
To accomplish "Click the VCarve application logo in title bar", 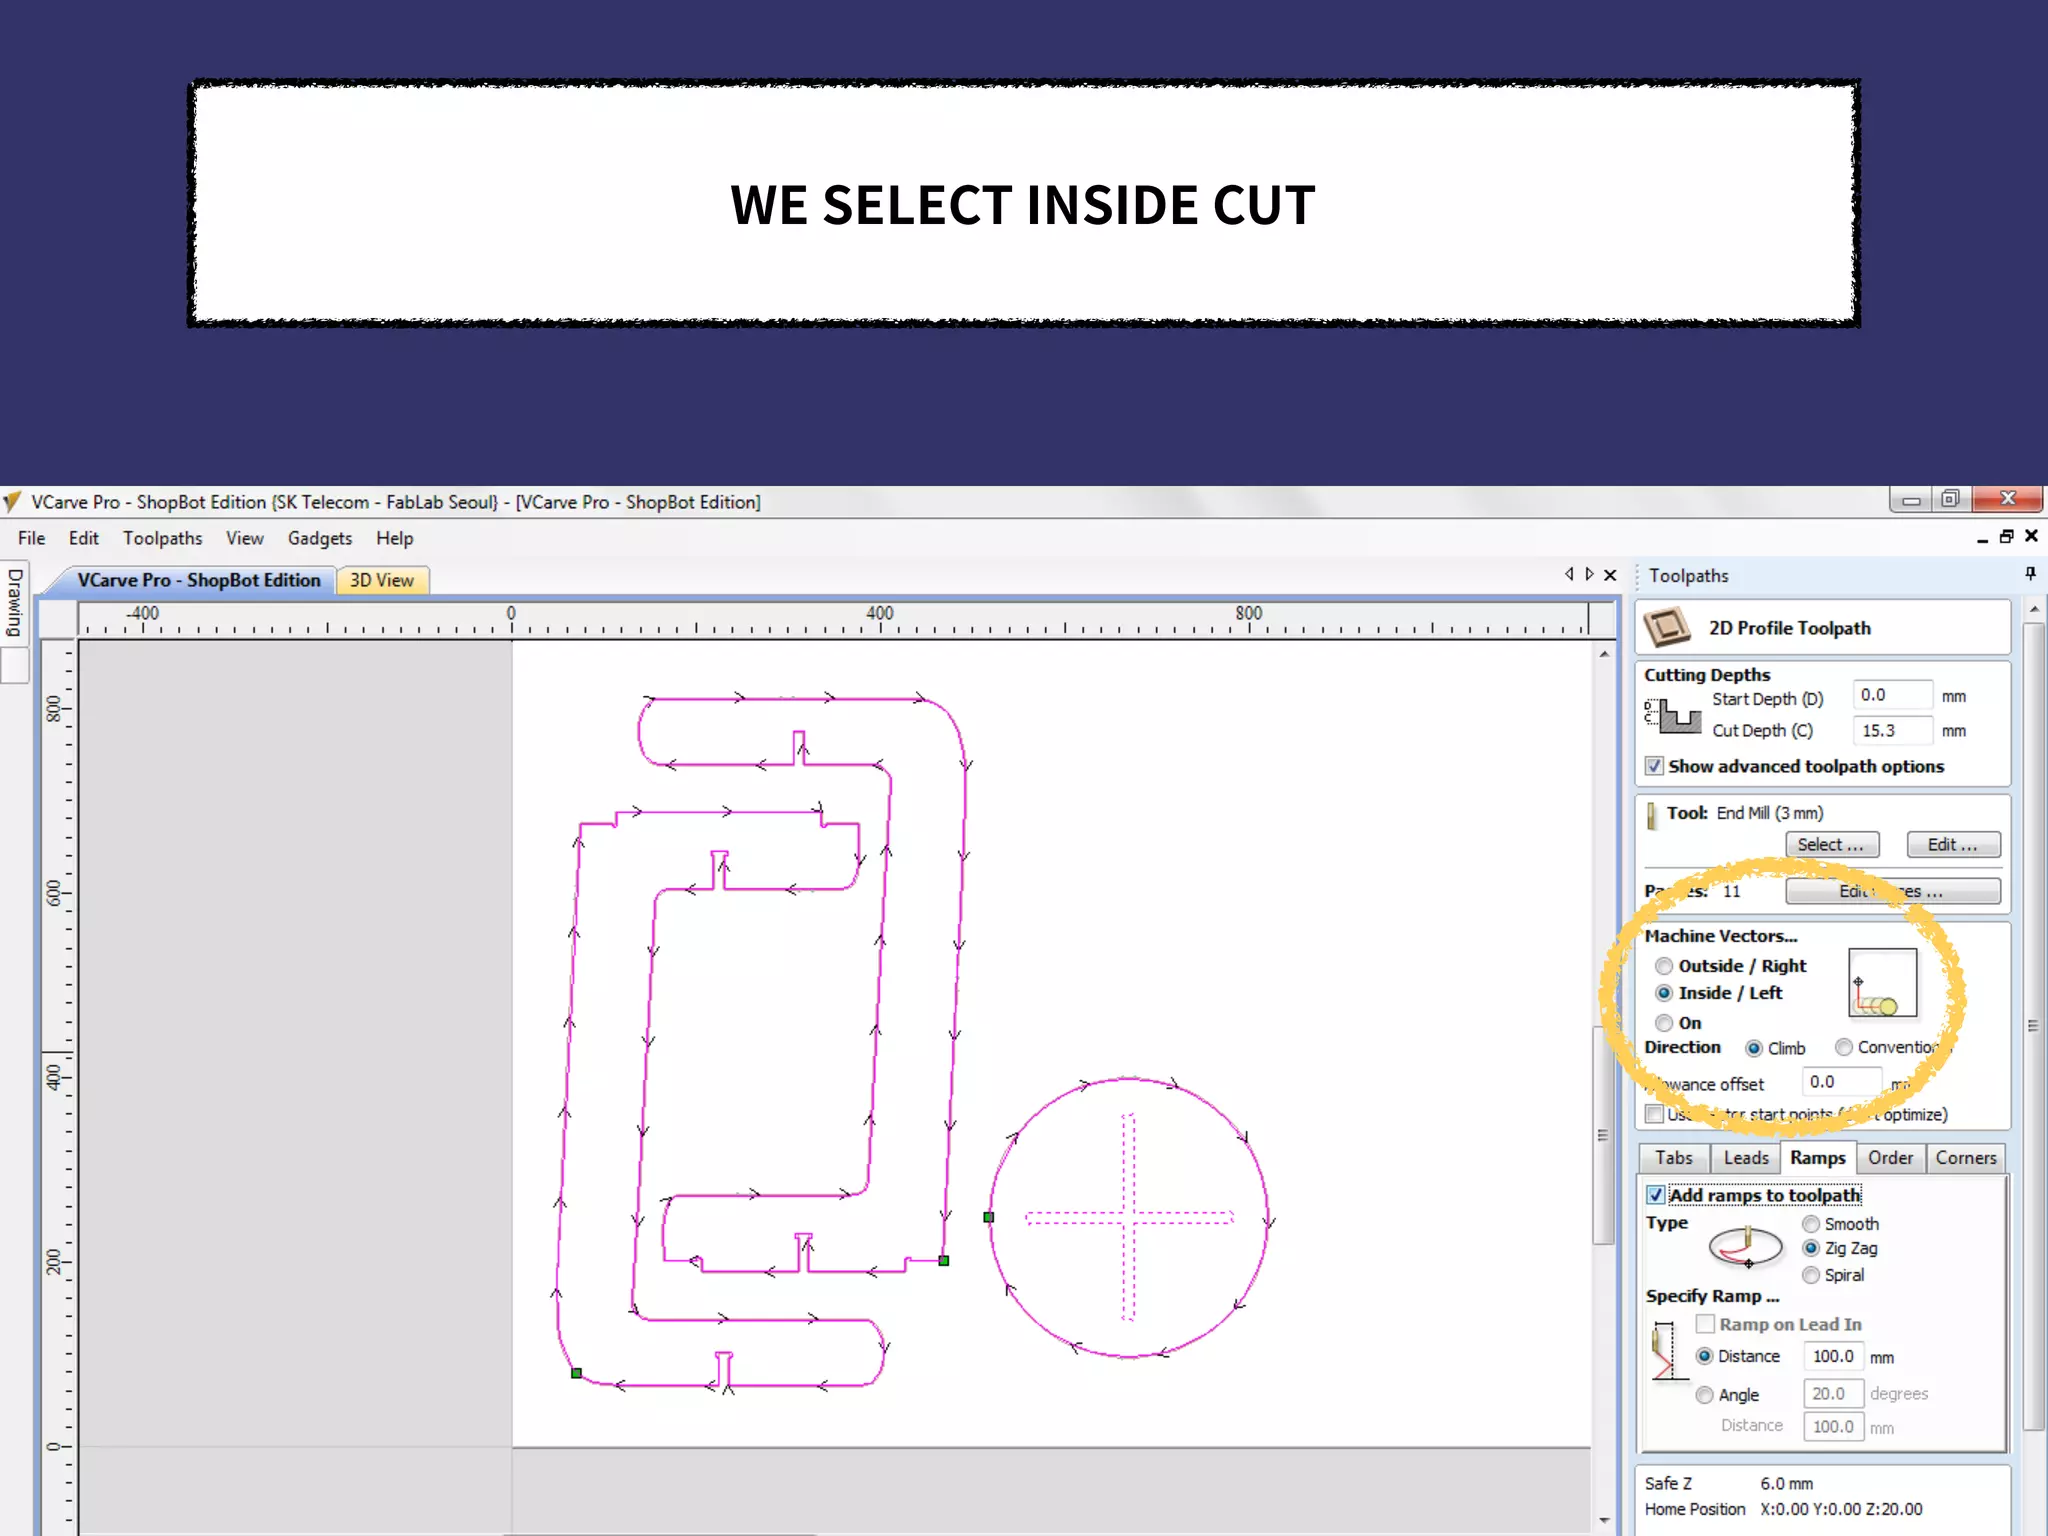I will click(13, 501).
